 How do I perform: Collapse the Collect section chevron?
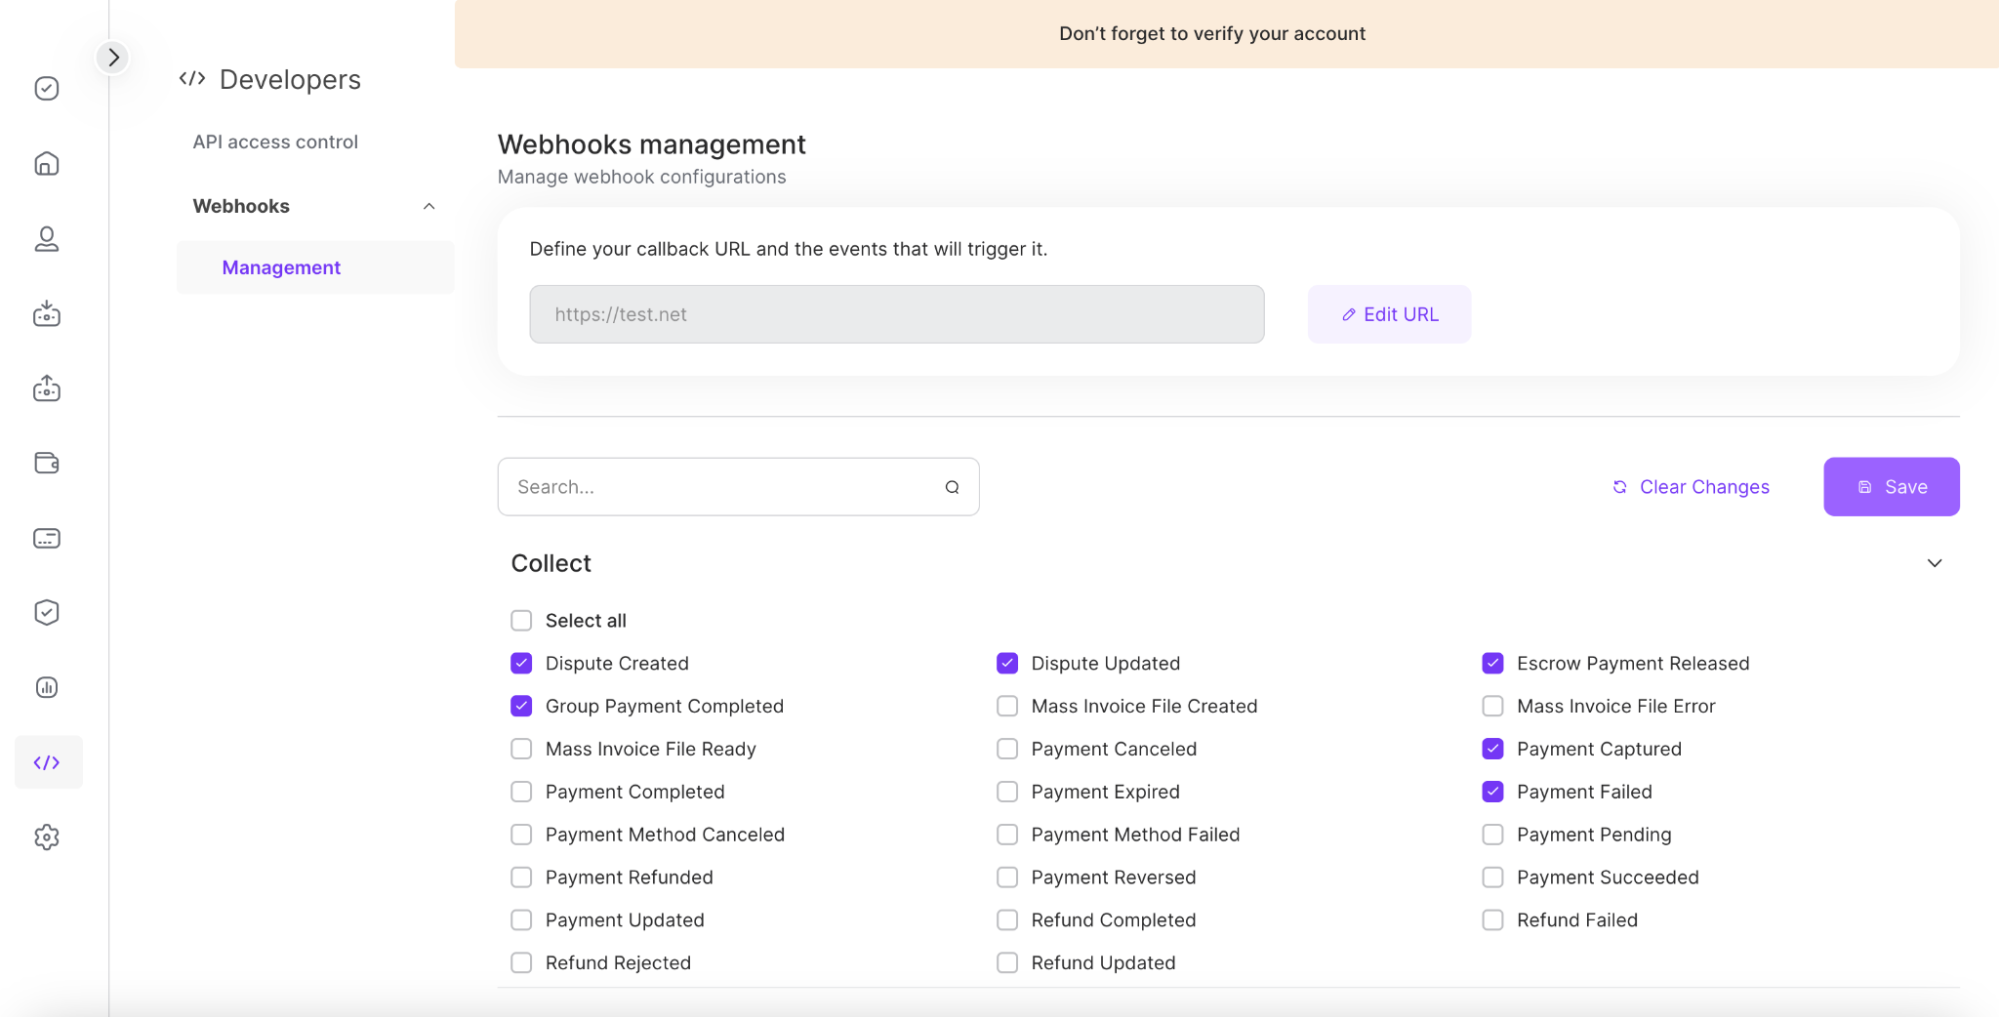click(x=1934, y=562)
